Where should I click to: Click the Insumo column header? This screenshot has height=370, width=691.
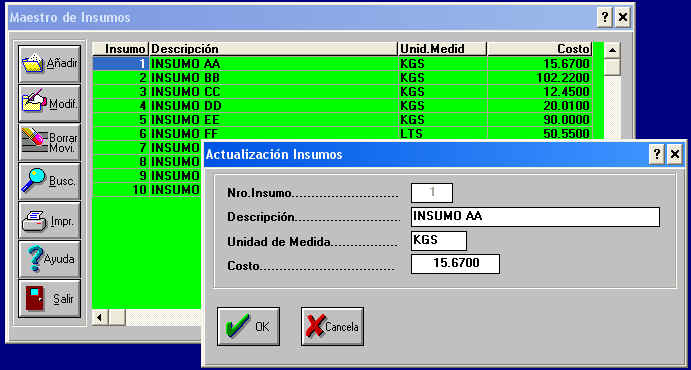pos(121,49)
